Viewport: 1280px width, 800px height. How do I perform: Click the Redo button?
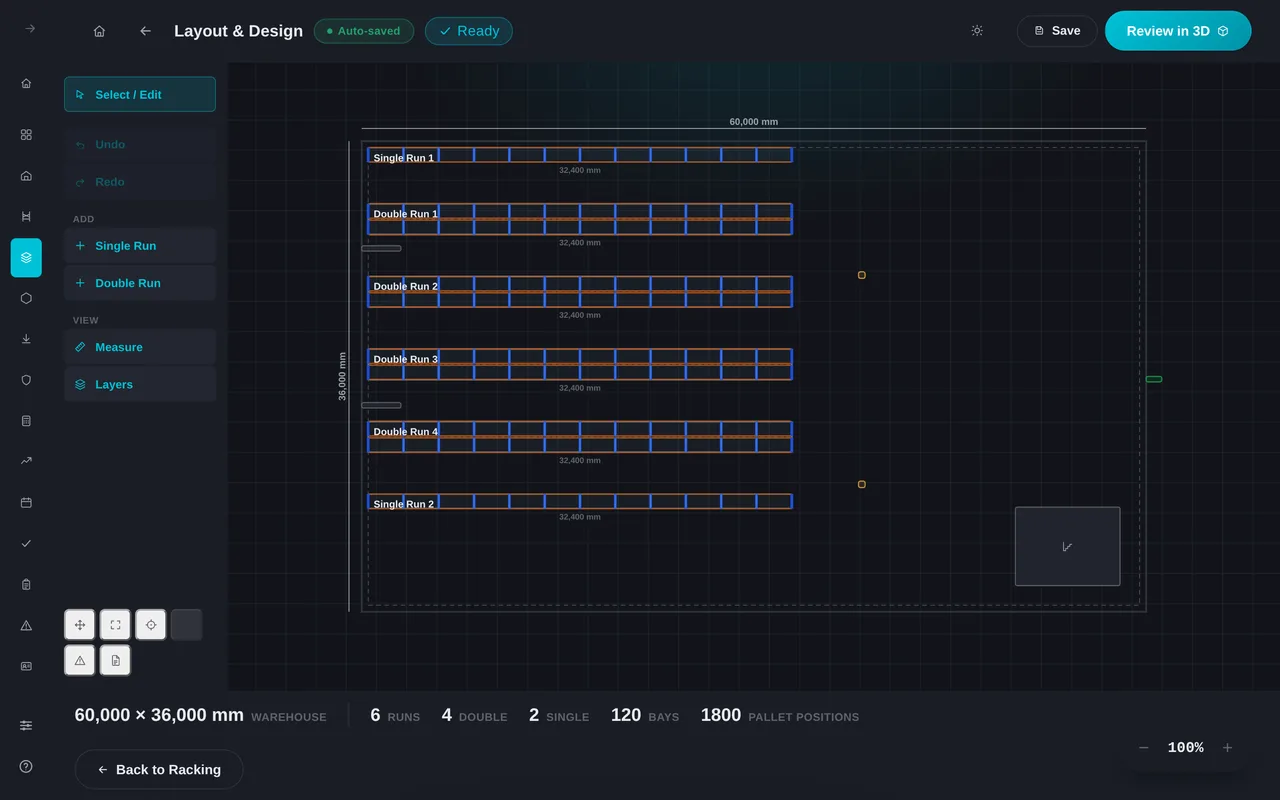click(x=140, y=182)
